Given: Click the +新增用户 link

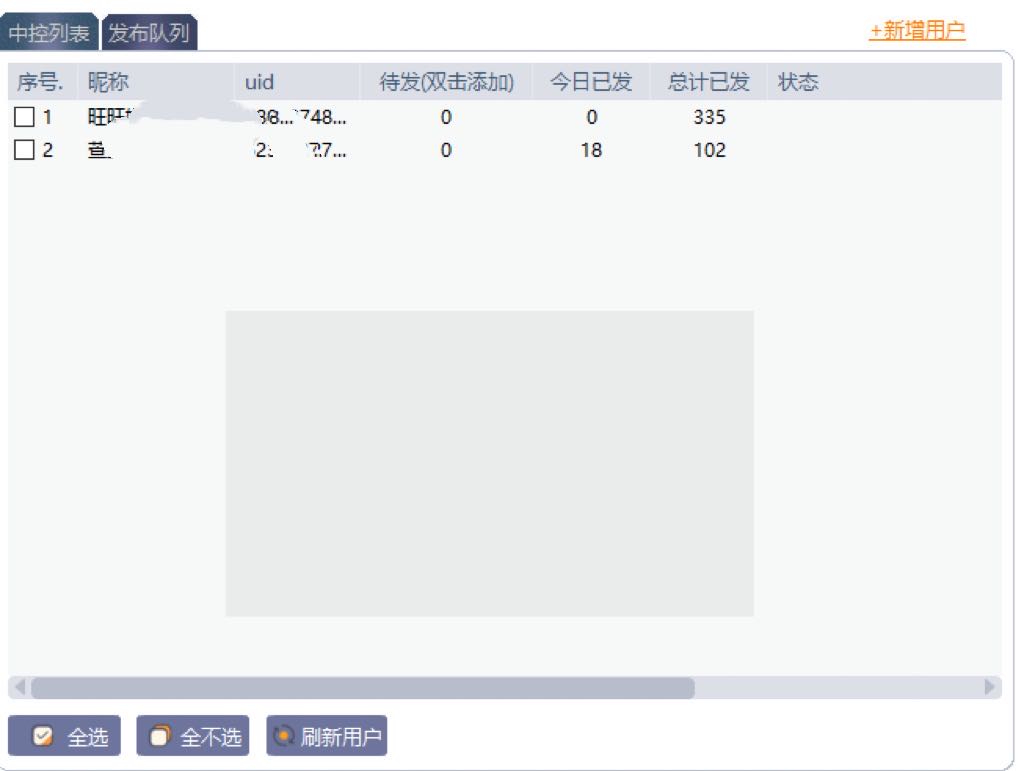Looking at the screenshot, I should click(x=917, y=31).
